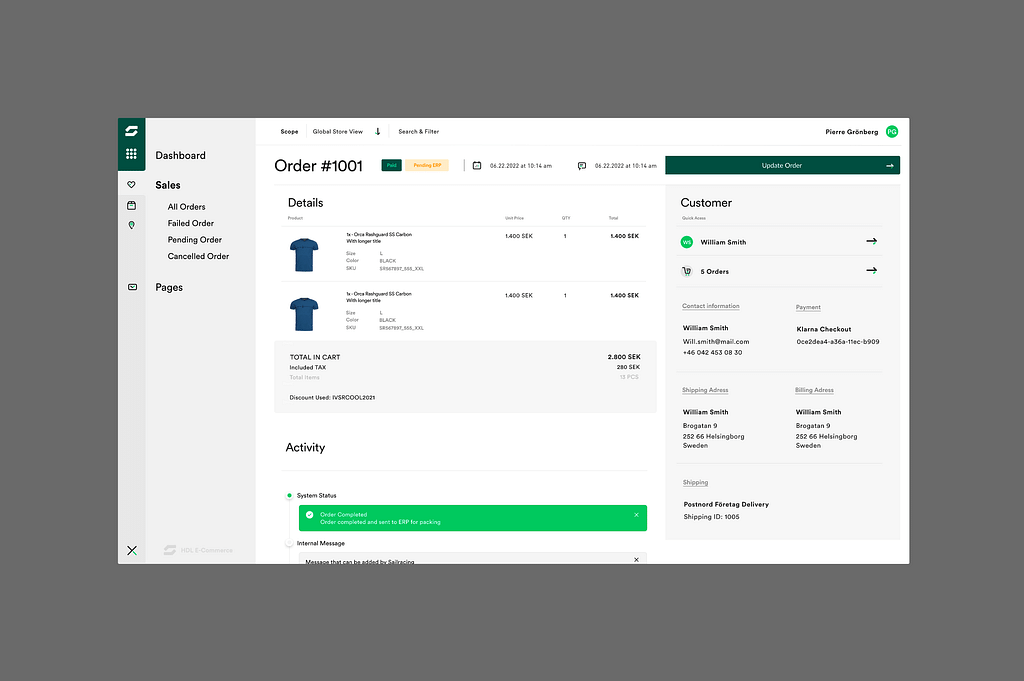Viewport: 1024px width, 681px height.
Task: Click the pages icon beside Pages
Action: (131, 287)
